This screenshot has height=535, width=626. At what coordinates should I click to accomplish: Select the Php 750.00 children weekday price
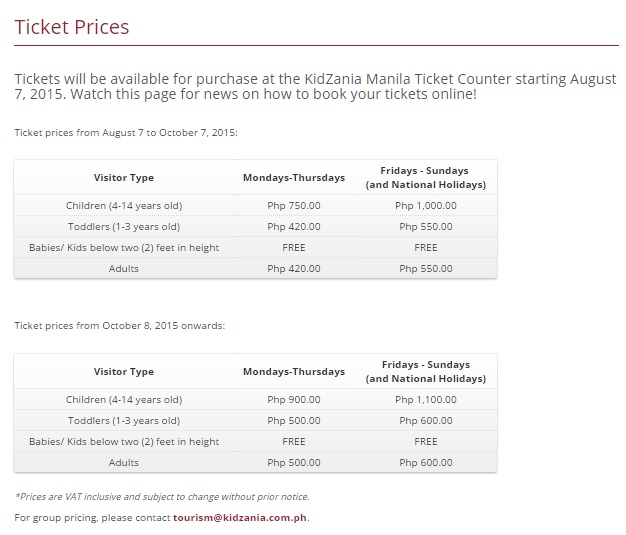pyautogui.click(x=294, y=206)
